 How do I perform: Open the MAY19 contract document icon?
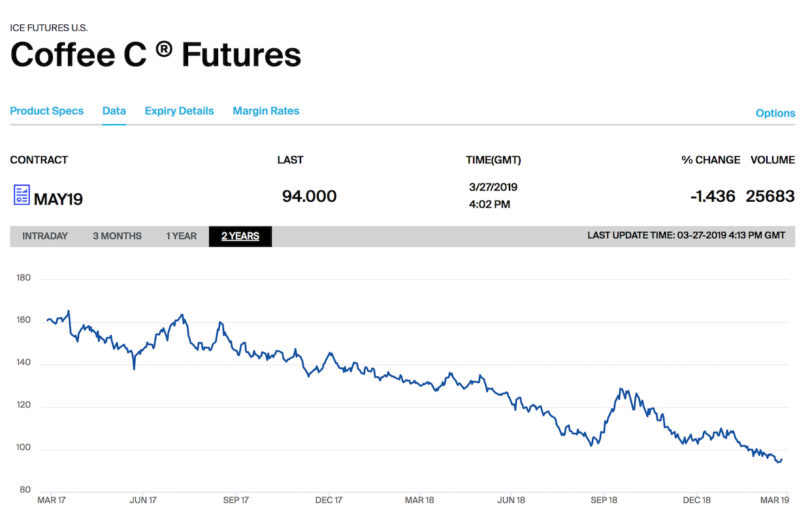pos(22,195)
